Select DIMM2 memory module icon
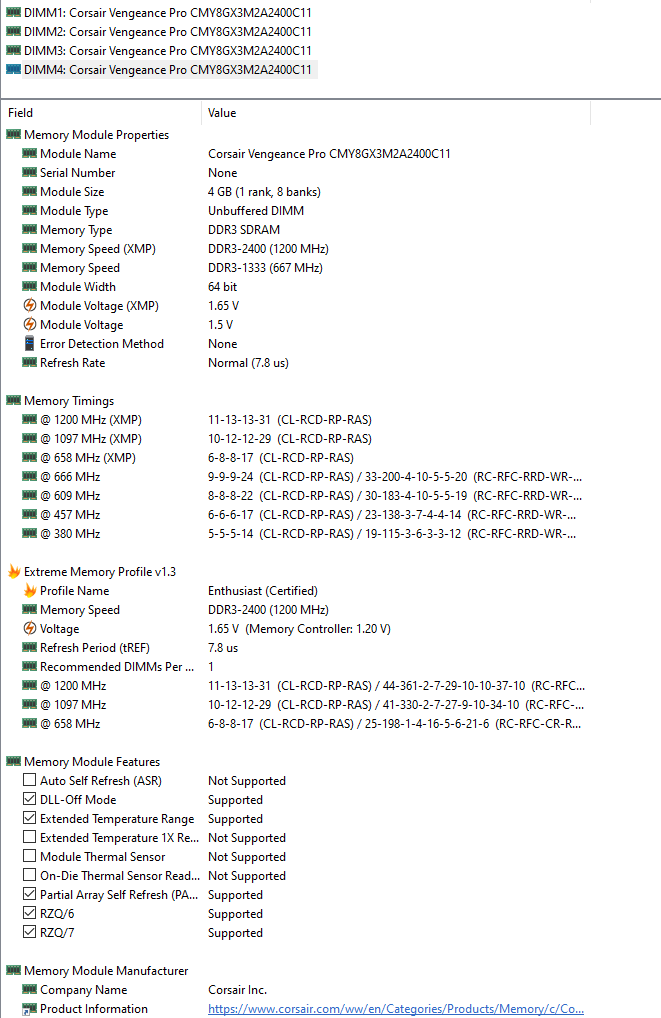 pos(13,31)
